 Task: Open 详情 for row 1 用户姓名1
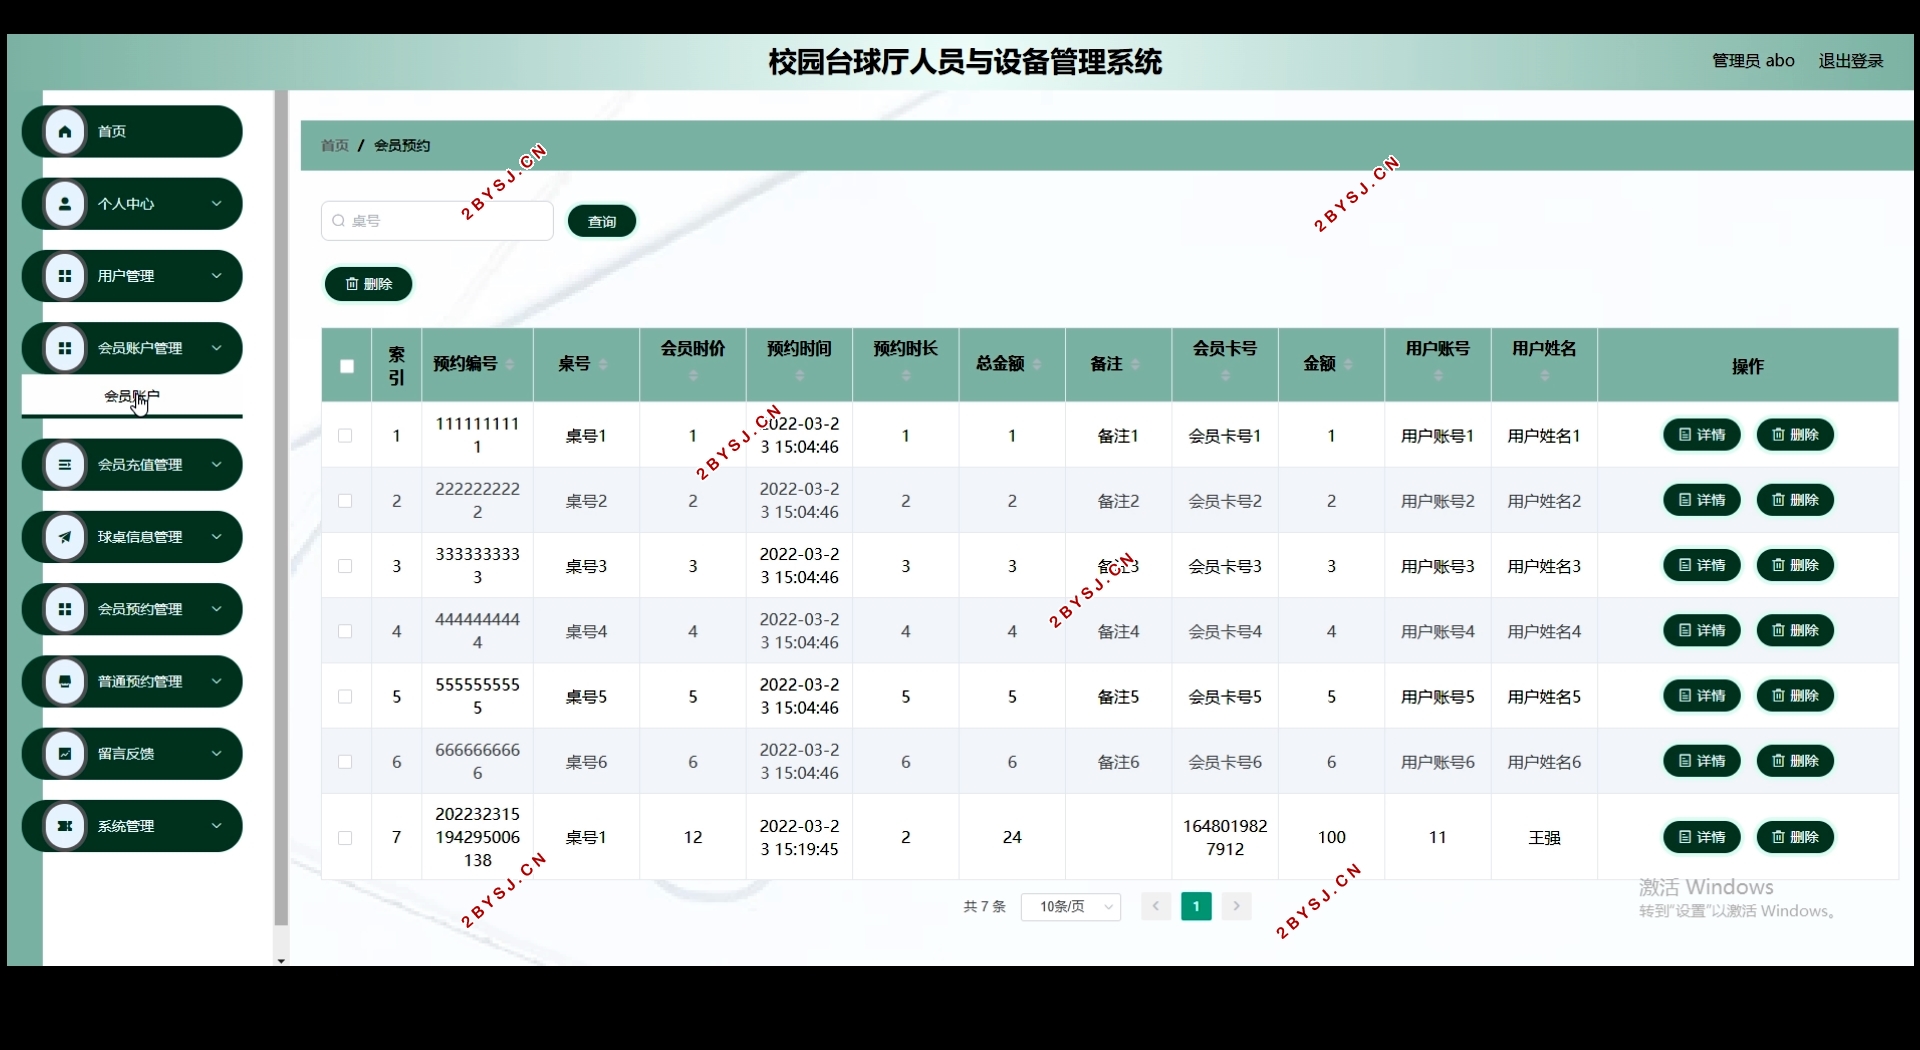(1702, 435)
